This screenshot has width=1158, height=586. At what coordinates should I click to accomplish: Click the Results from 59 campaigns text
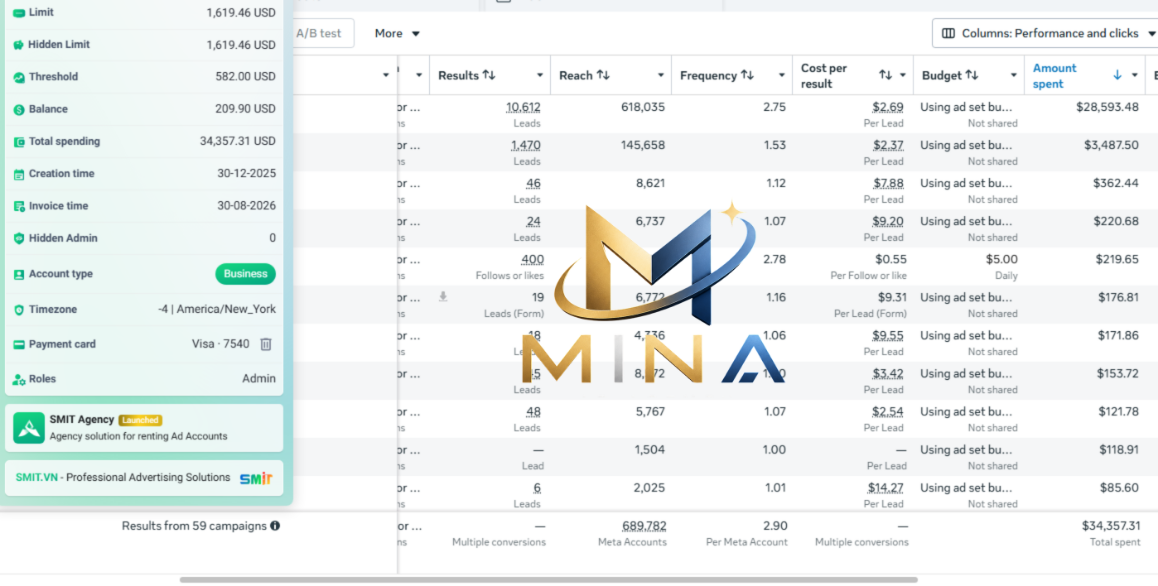(194, 526)
